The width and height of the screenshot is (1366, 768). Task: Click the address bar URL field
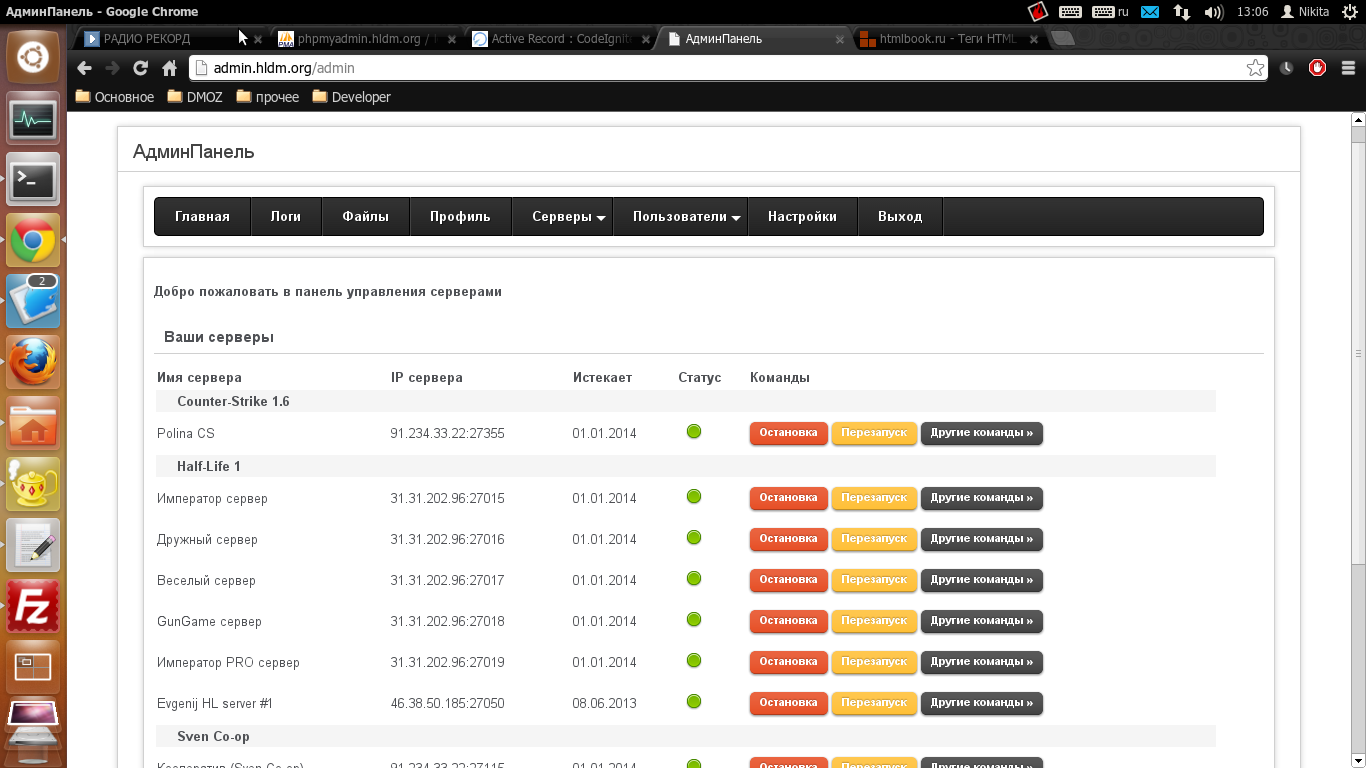[x=700, y=68]
